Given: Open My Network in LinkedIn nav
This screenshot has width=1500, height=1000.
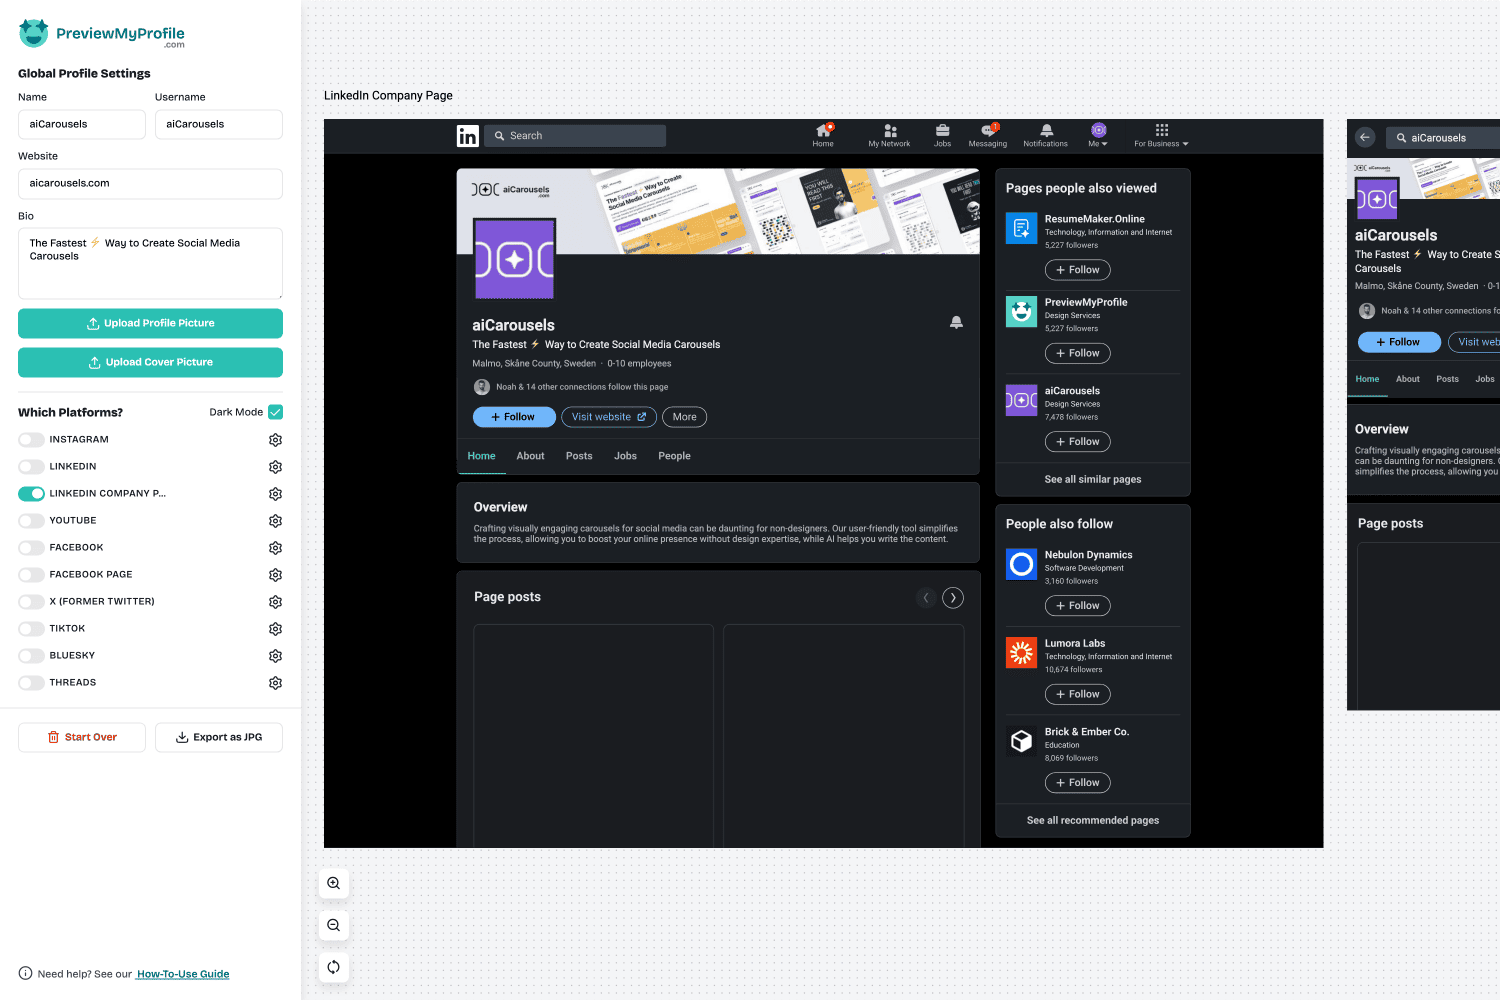Looking at the screenshot, I should [x=889, y=135].
